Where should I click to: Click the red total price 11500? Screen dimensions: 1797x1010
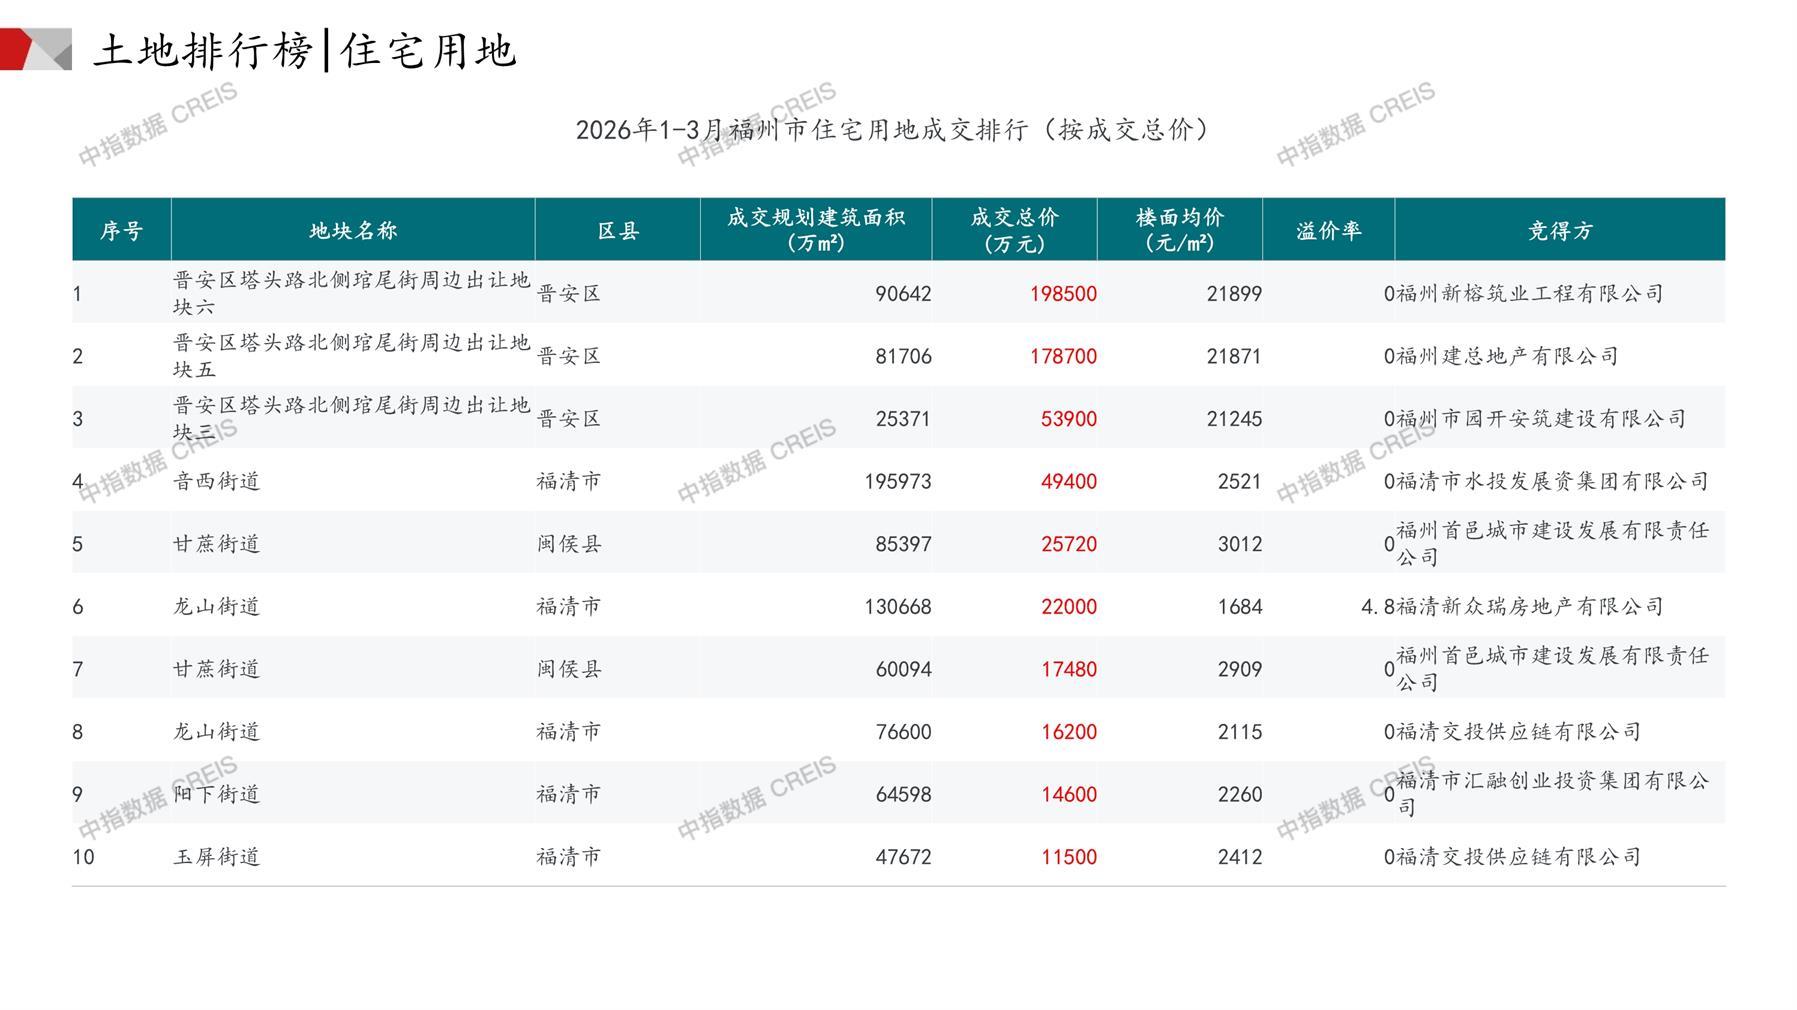1068,857
